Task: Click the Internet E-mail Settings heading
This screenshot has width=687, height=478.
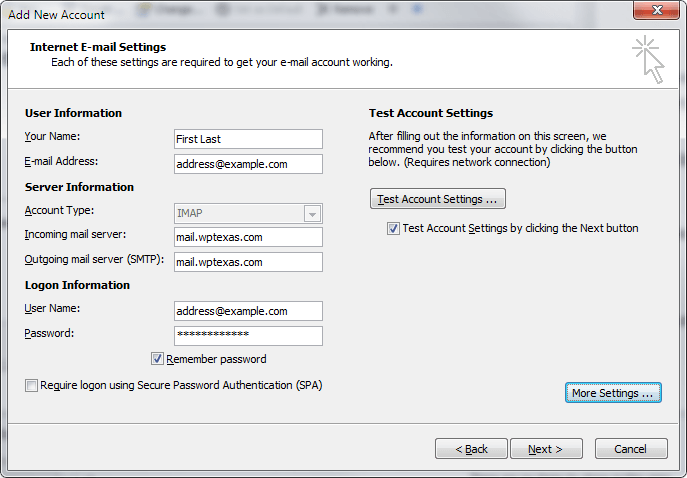Action: [98, 47]
